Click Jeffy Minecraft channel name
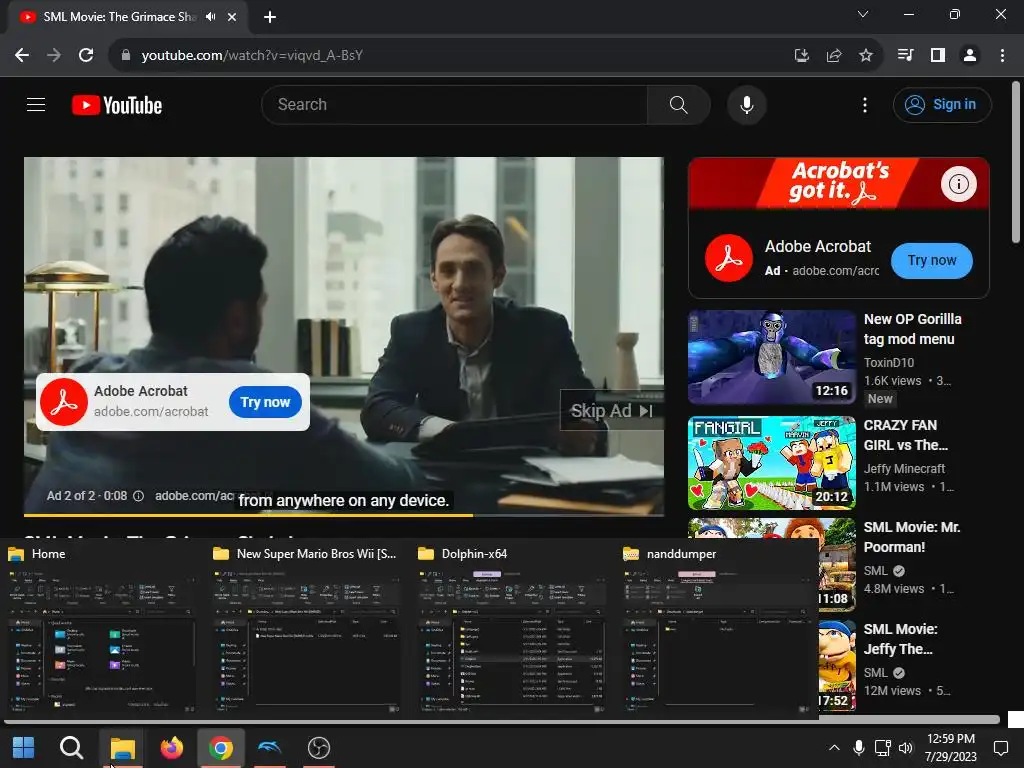Viewport: 1024px width, 768px height. (x=904, y=469)
